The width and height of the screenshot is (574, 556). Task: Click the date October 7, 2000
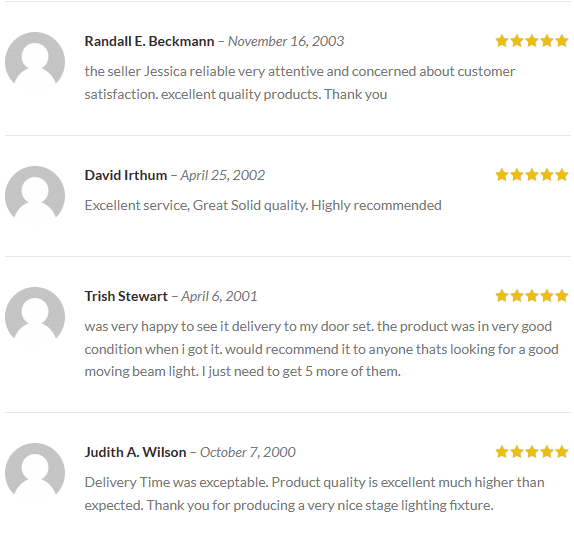click(248, 452)
